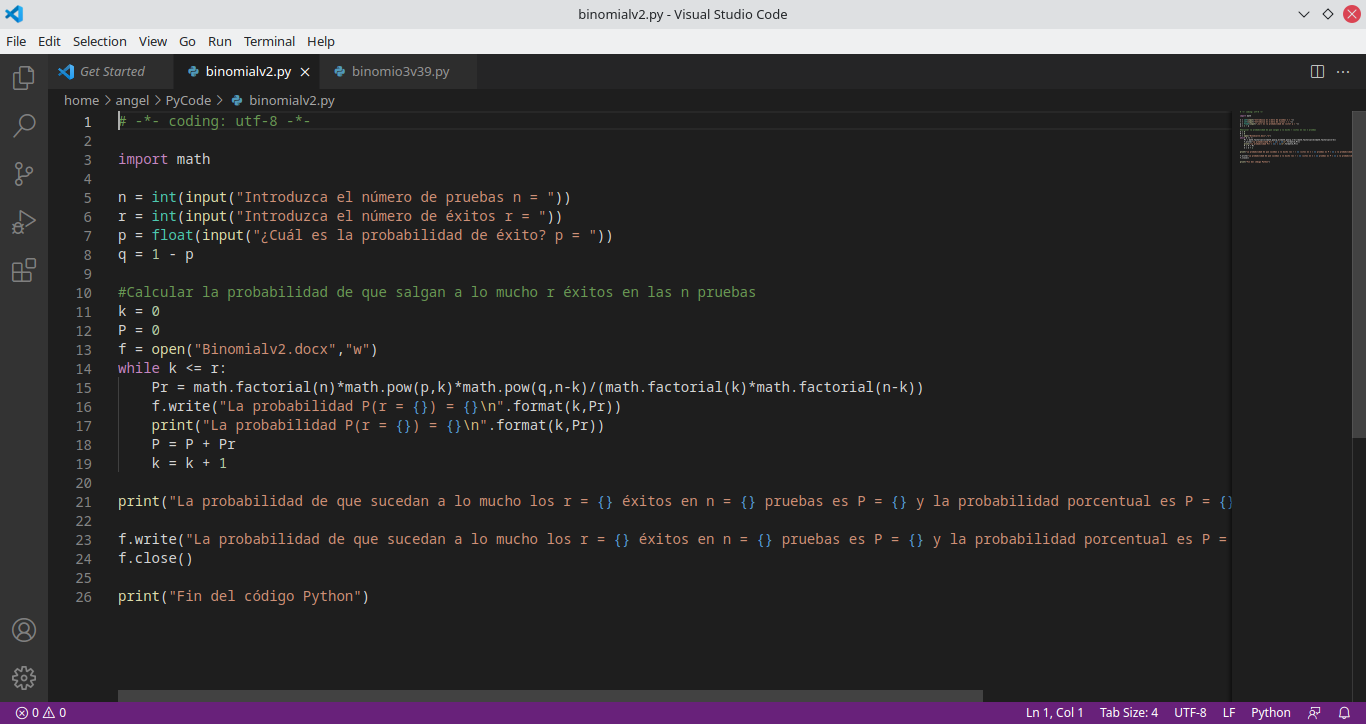1366x724 pixels.
Task: Open the Accounts menu icon
Action: 24,630
